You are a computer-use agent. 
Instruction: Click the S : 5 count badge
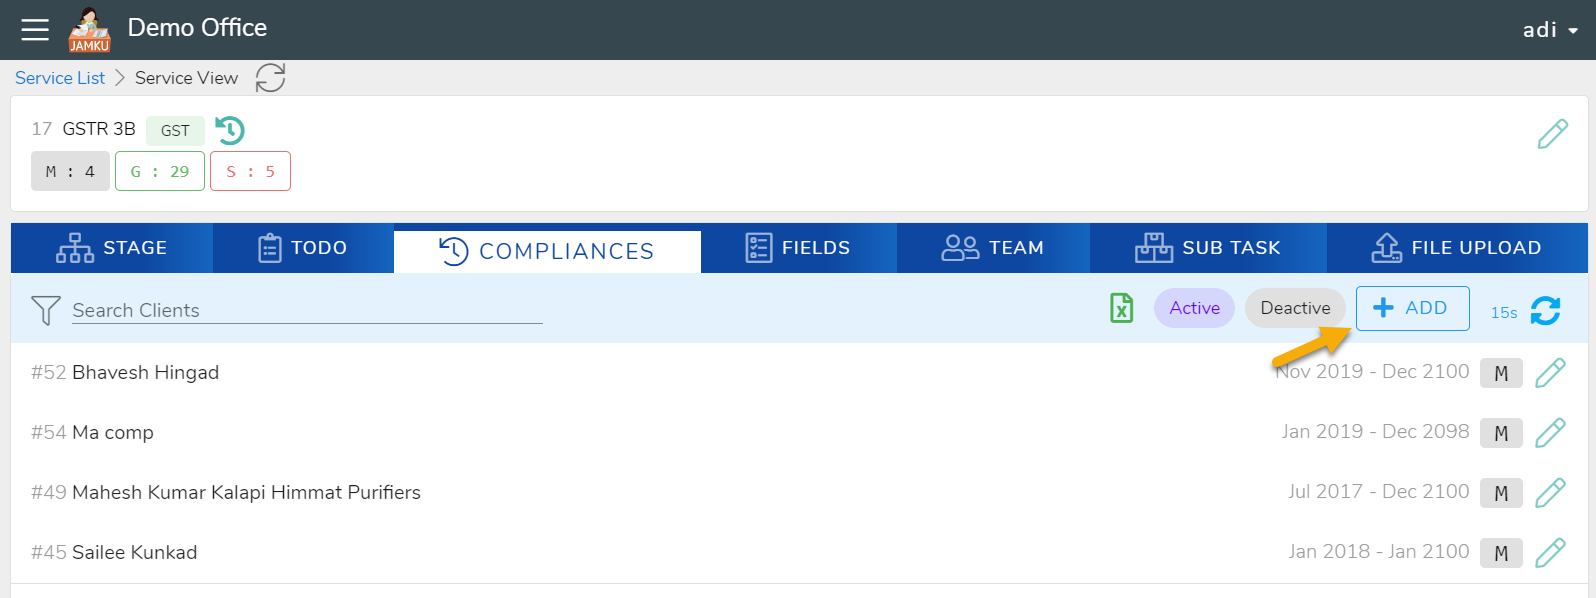[250, 171]
